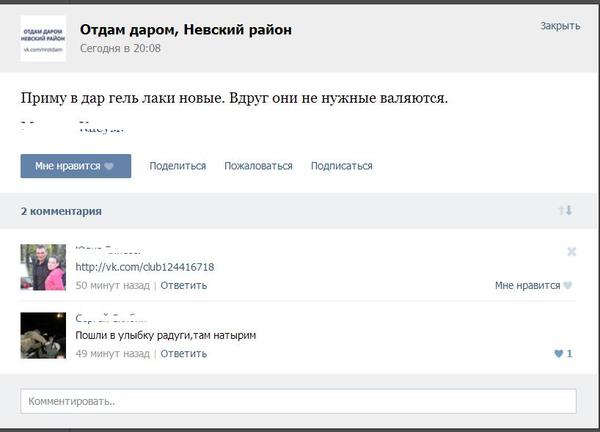Like the post with Мне нравится button

[x=76, y=166]
